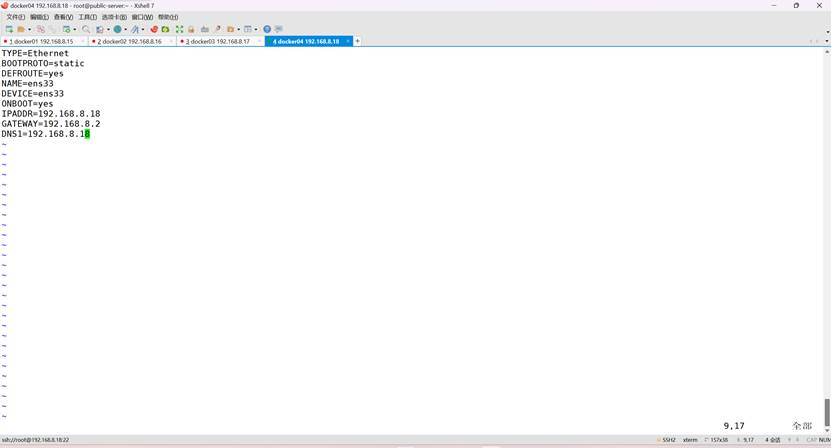Click the font settings icon
This screenshot has width=831, height=448.
(135, 29)
